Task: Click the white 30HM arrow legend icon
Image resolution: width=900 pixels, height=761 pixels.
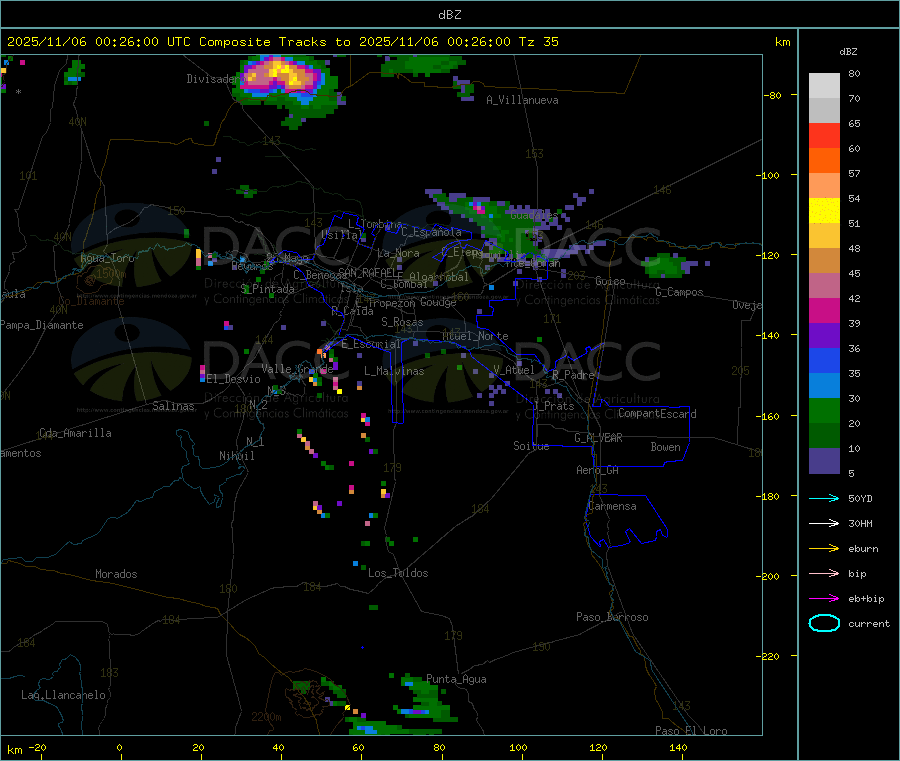Action: 824,523
